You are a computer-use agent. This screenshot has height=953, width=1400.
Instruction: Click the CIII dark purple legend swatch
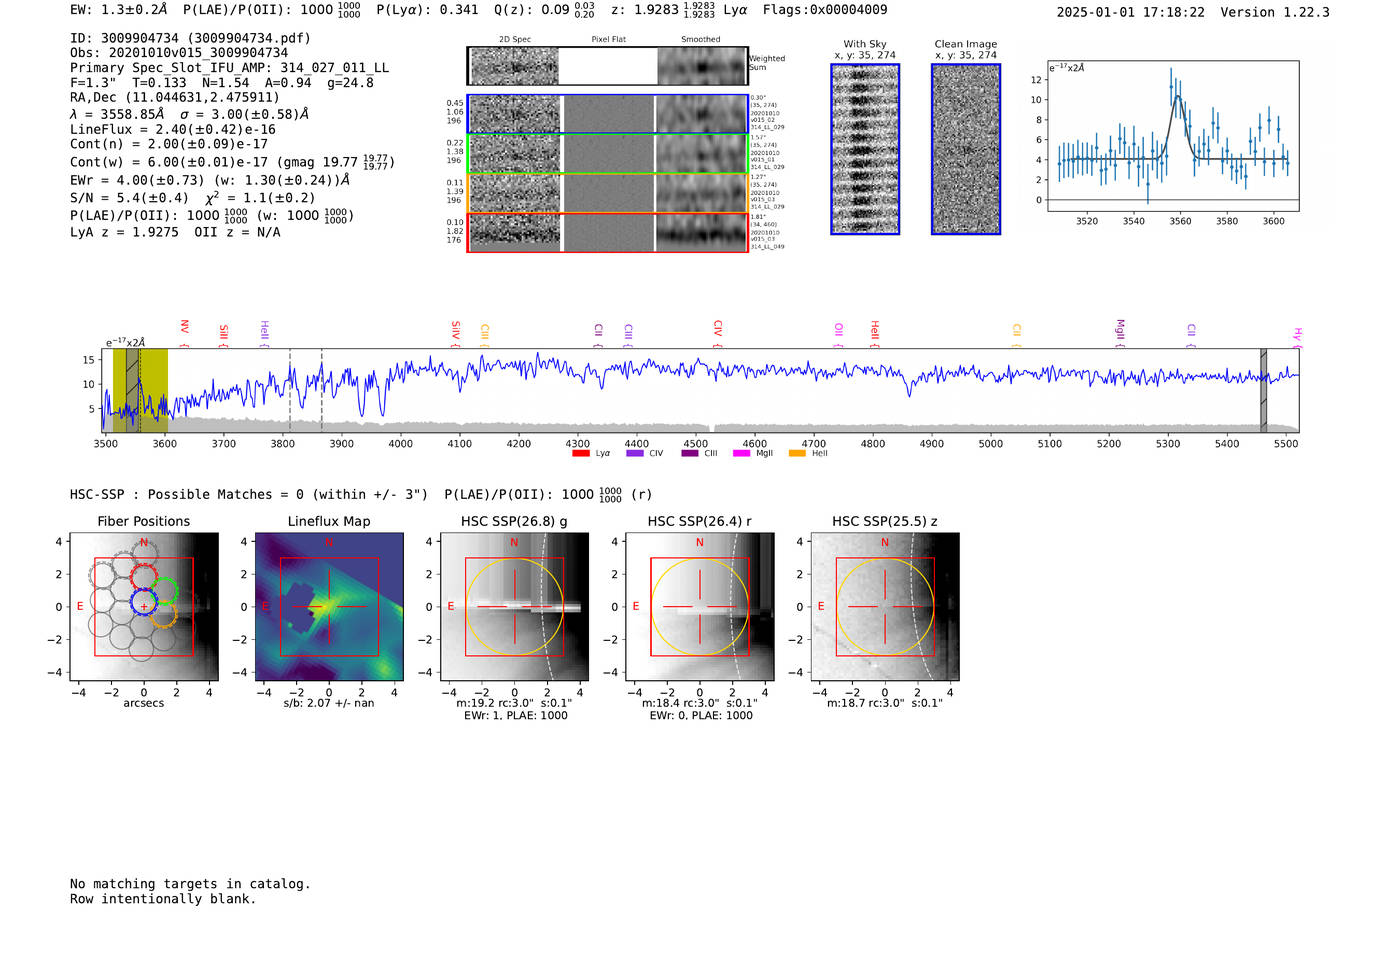[689, 454]
